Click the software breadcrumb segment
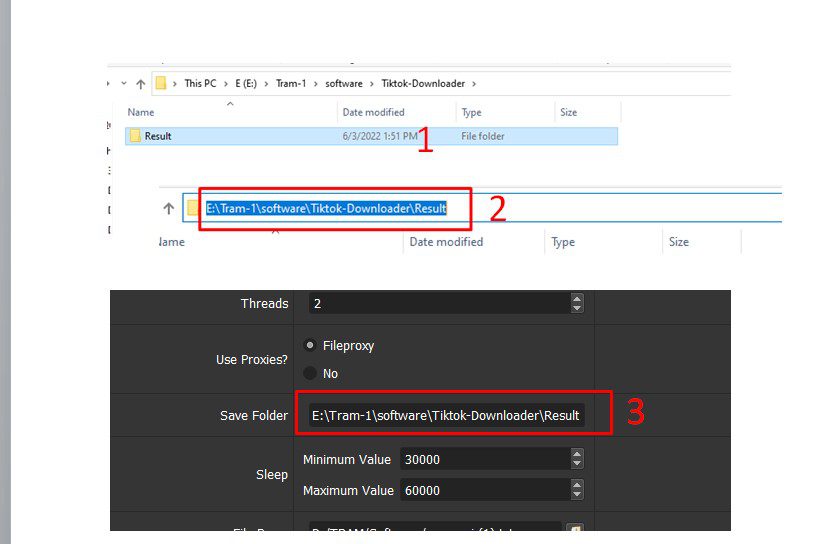This screenshot has width=822, height=544. (344, 84)
